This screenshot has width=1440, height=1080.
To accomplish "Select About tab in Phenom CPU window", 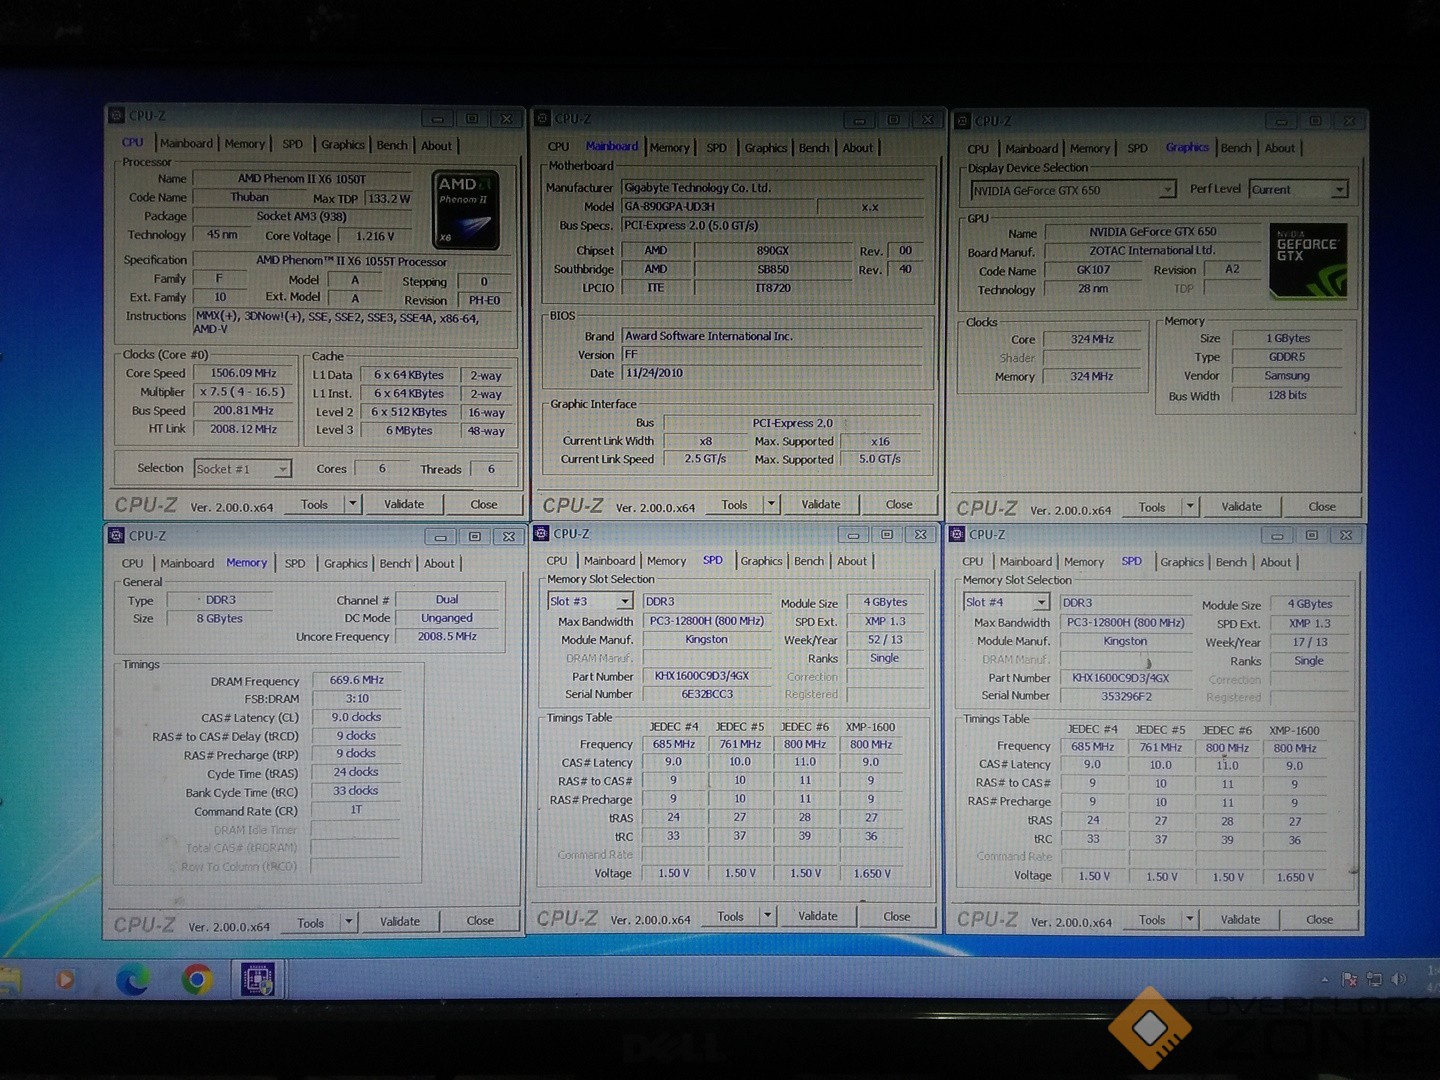I will pos(436,145).
